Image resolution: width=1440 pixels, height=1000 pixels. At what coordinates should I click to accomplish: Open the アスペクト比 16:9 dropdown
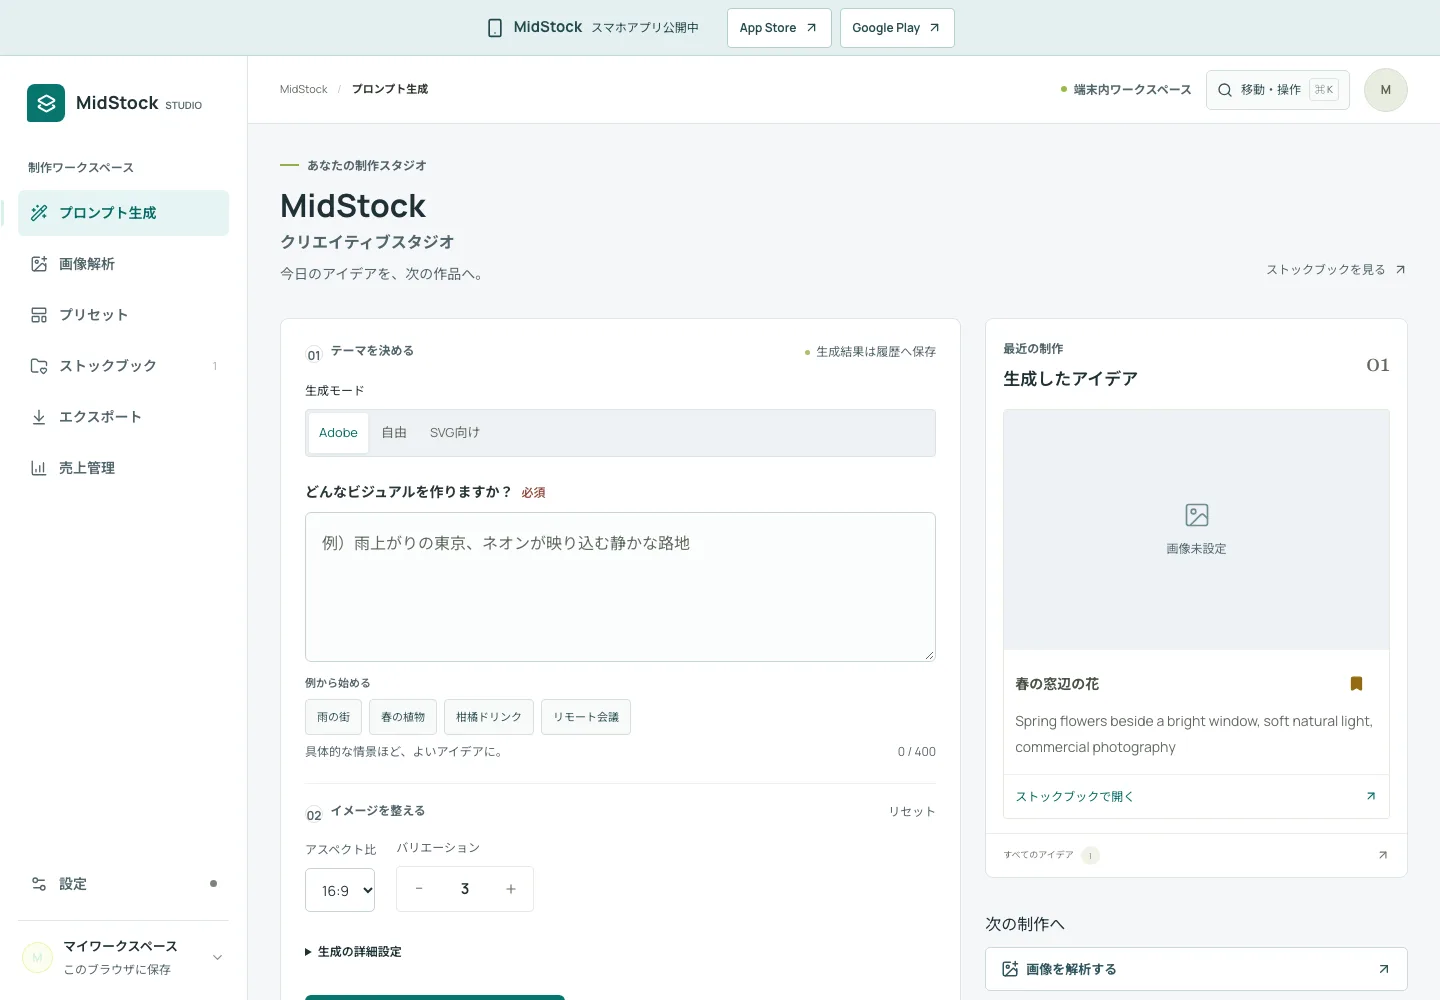(340, 890)
